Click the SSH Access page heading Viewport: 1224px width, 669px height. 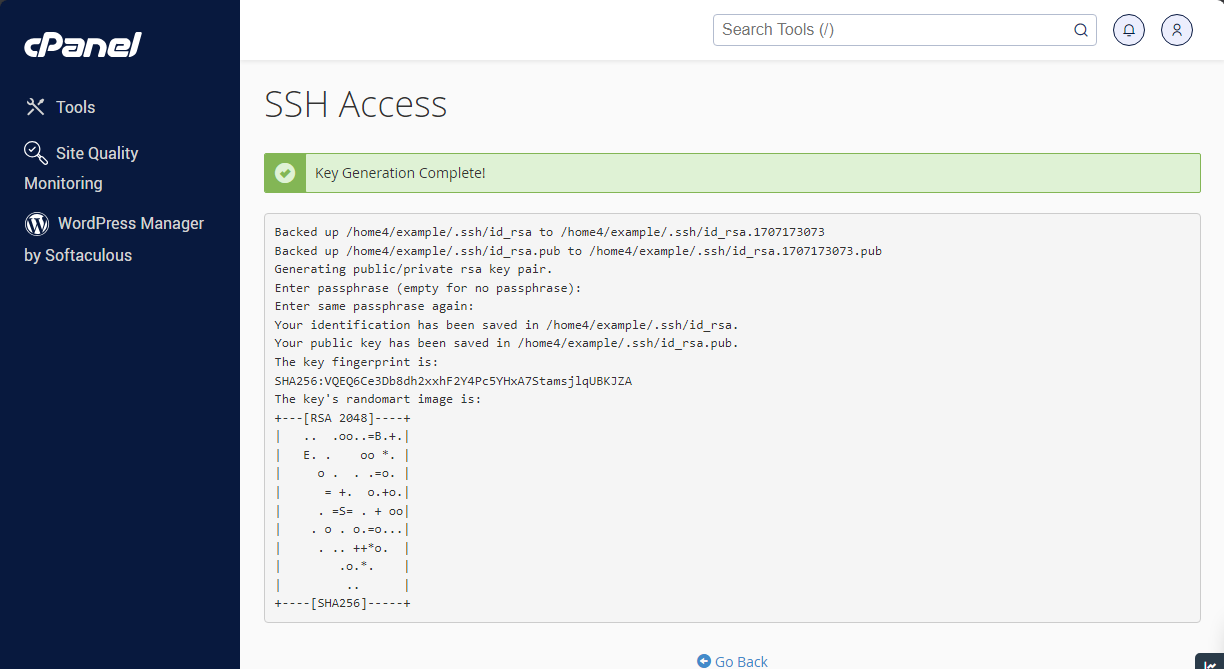(354, 104)
